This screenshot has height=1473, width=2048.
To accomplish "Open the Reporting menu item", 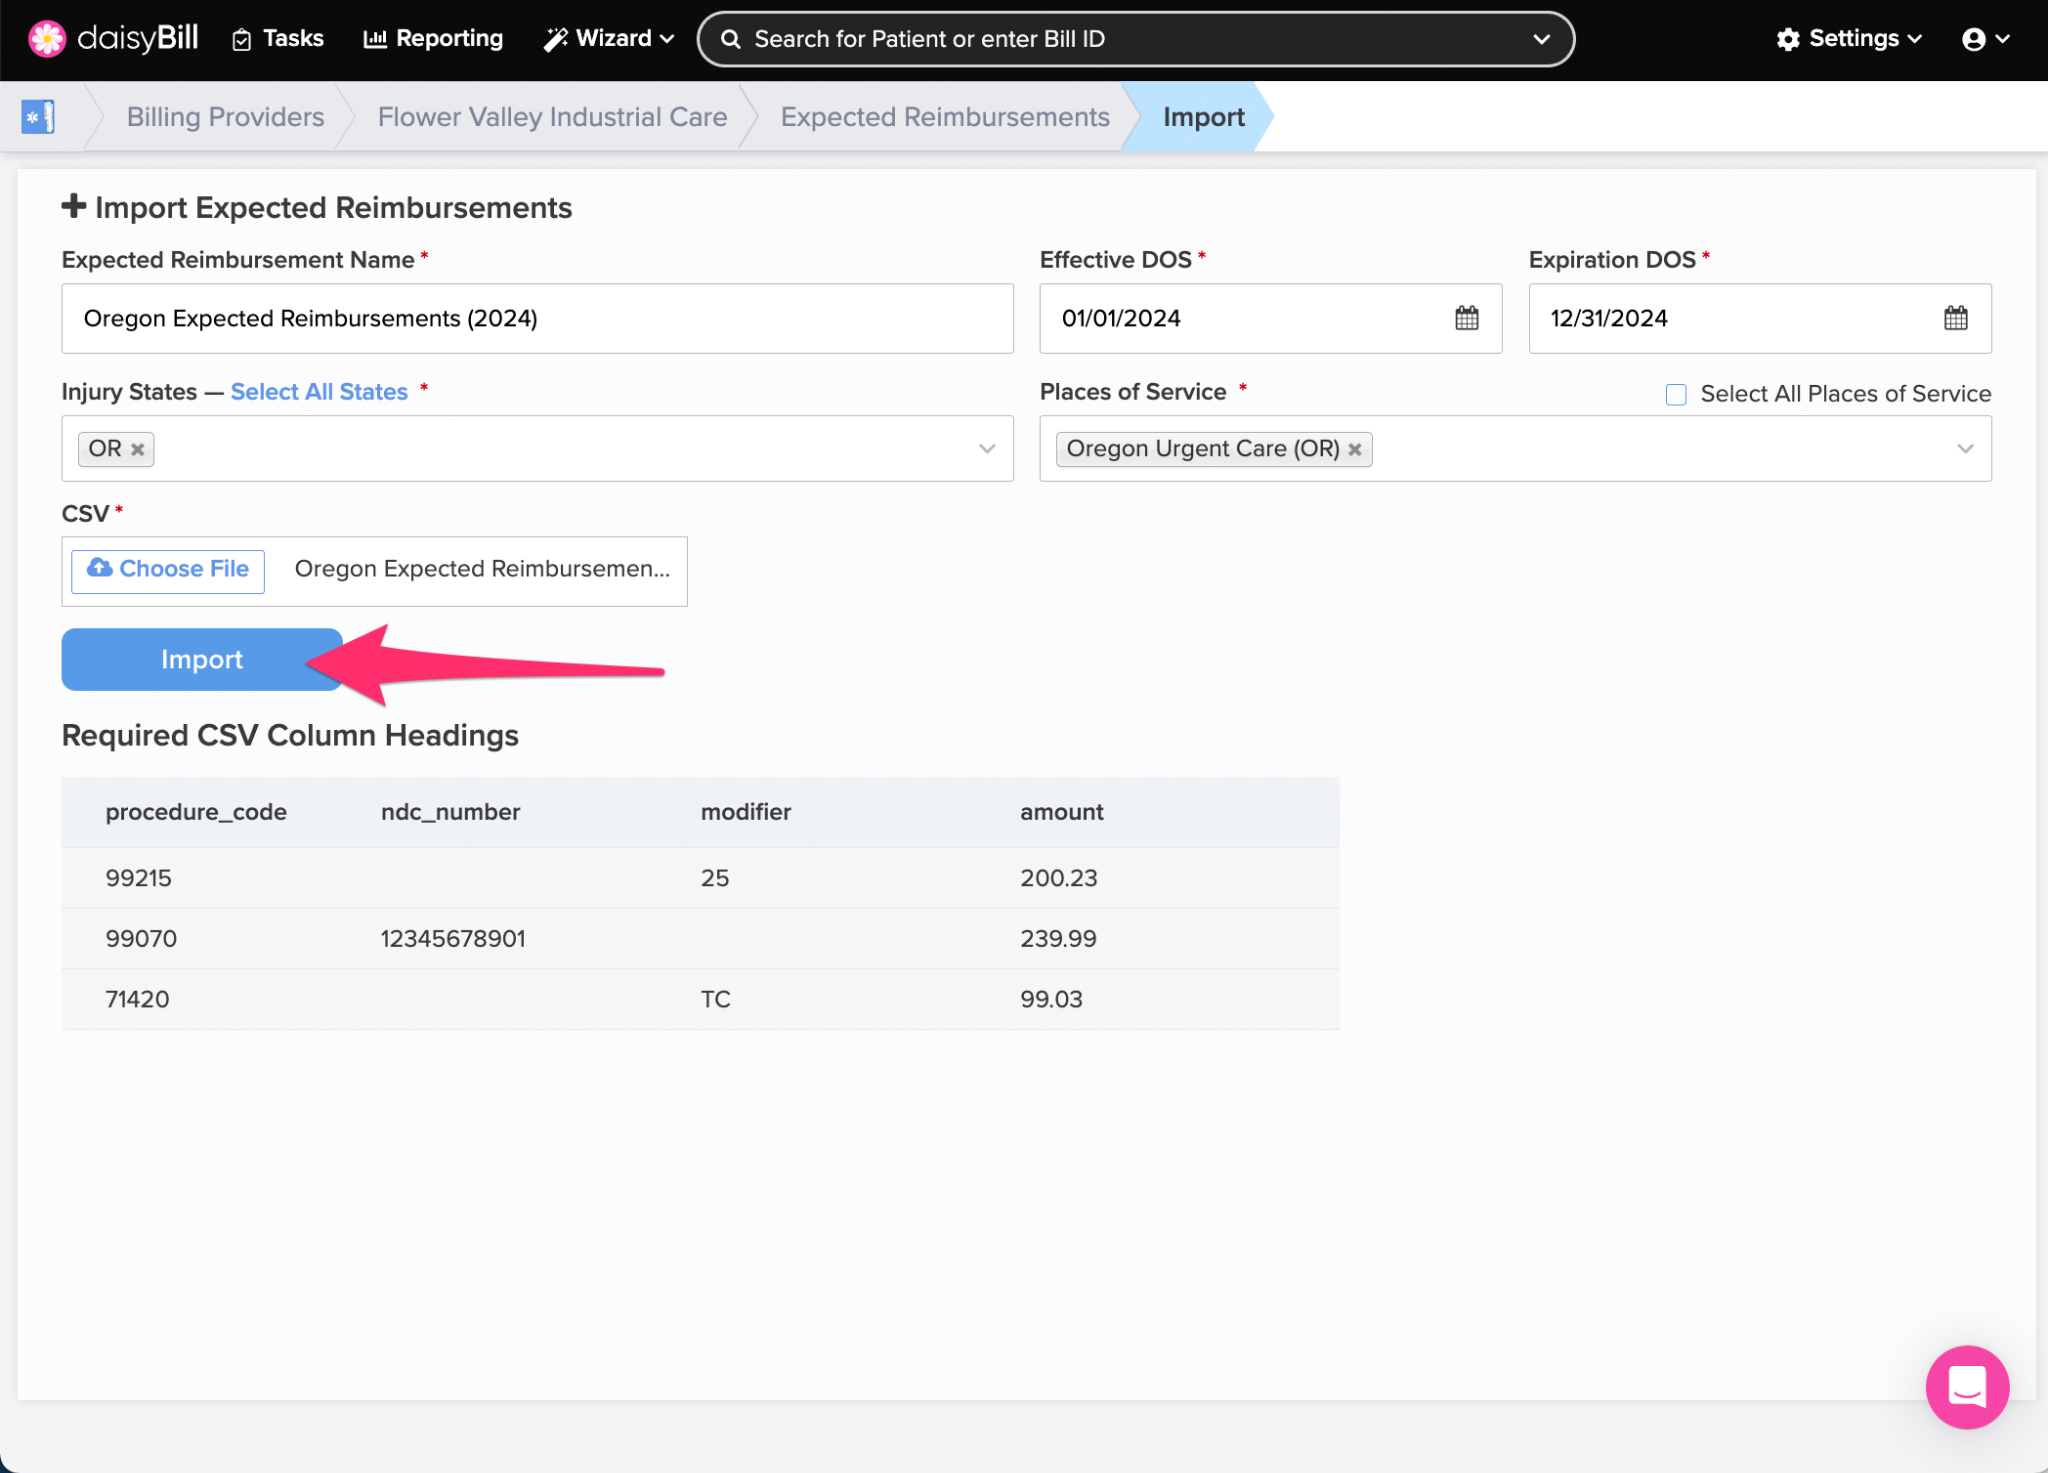I will tap(434, 39).
